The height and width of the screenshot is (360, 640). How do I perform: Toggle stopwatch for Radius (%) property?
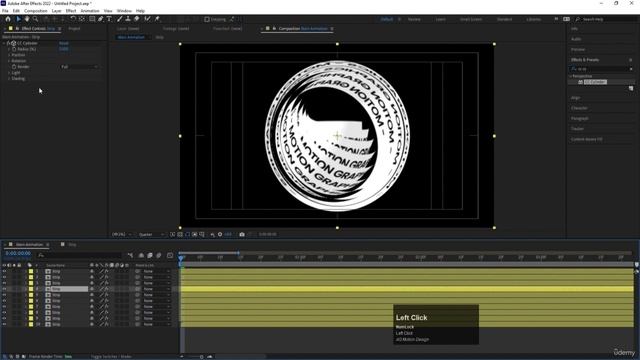pyautogui.click(x=14, y=49)
